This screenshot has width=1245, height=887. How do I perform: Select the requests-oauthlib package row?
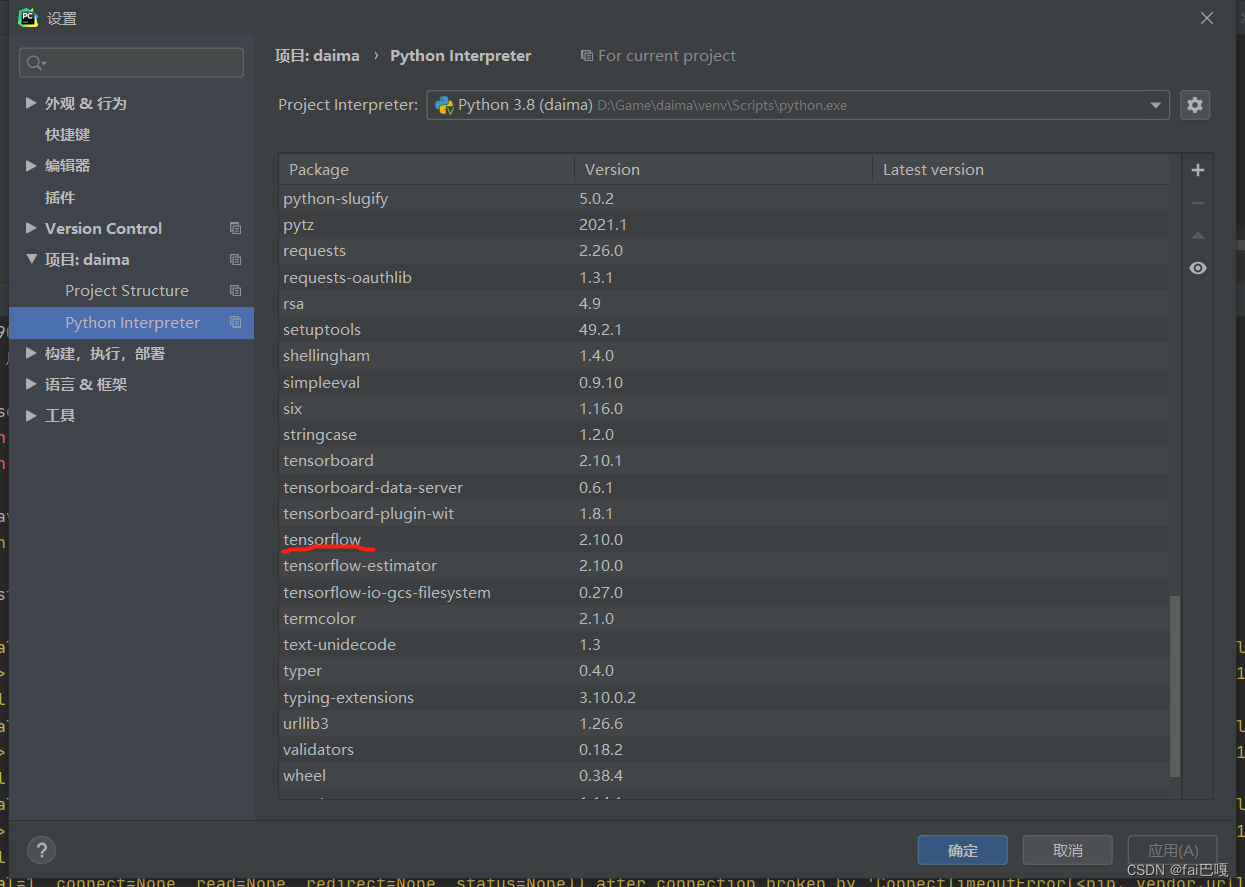coord(724,277)
